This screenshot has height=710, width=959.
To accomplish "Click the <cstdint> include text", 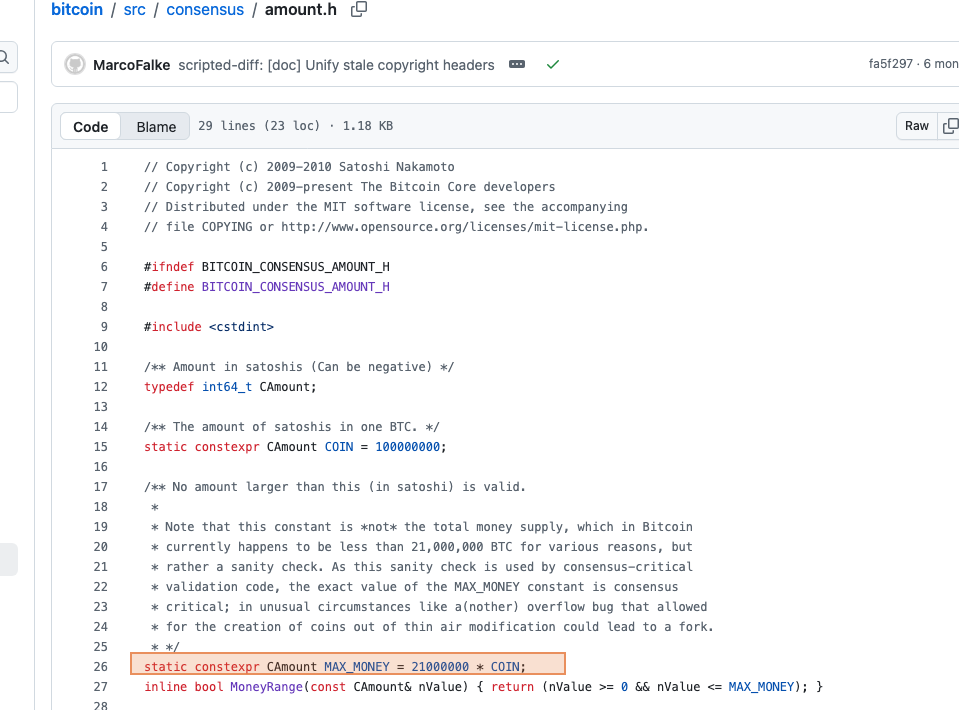I will pos(241,327).
